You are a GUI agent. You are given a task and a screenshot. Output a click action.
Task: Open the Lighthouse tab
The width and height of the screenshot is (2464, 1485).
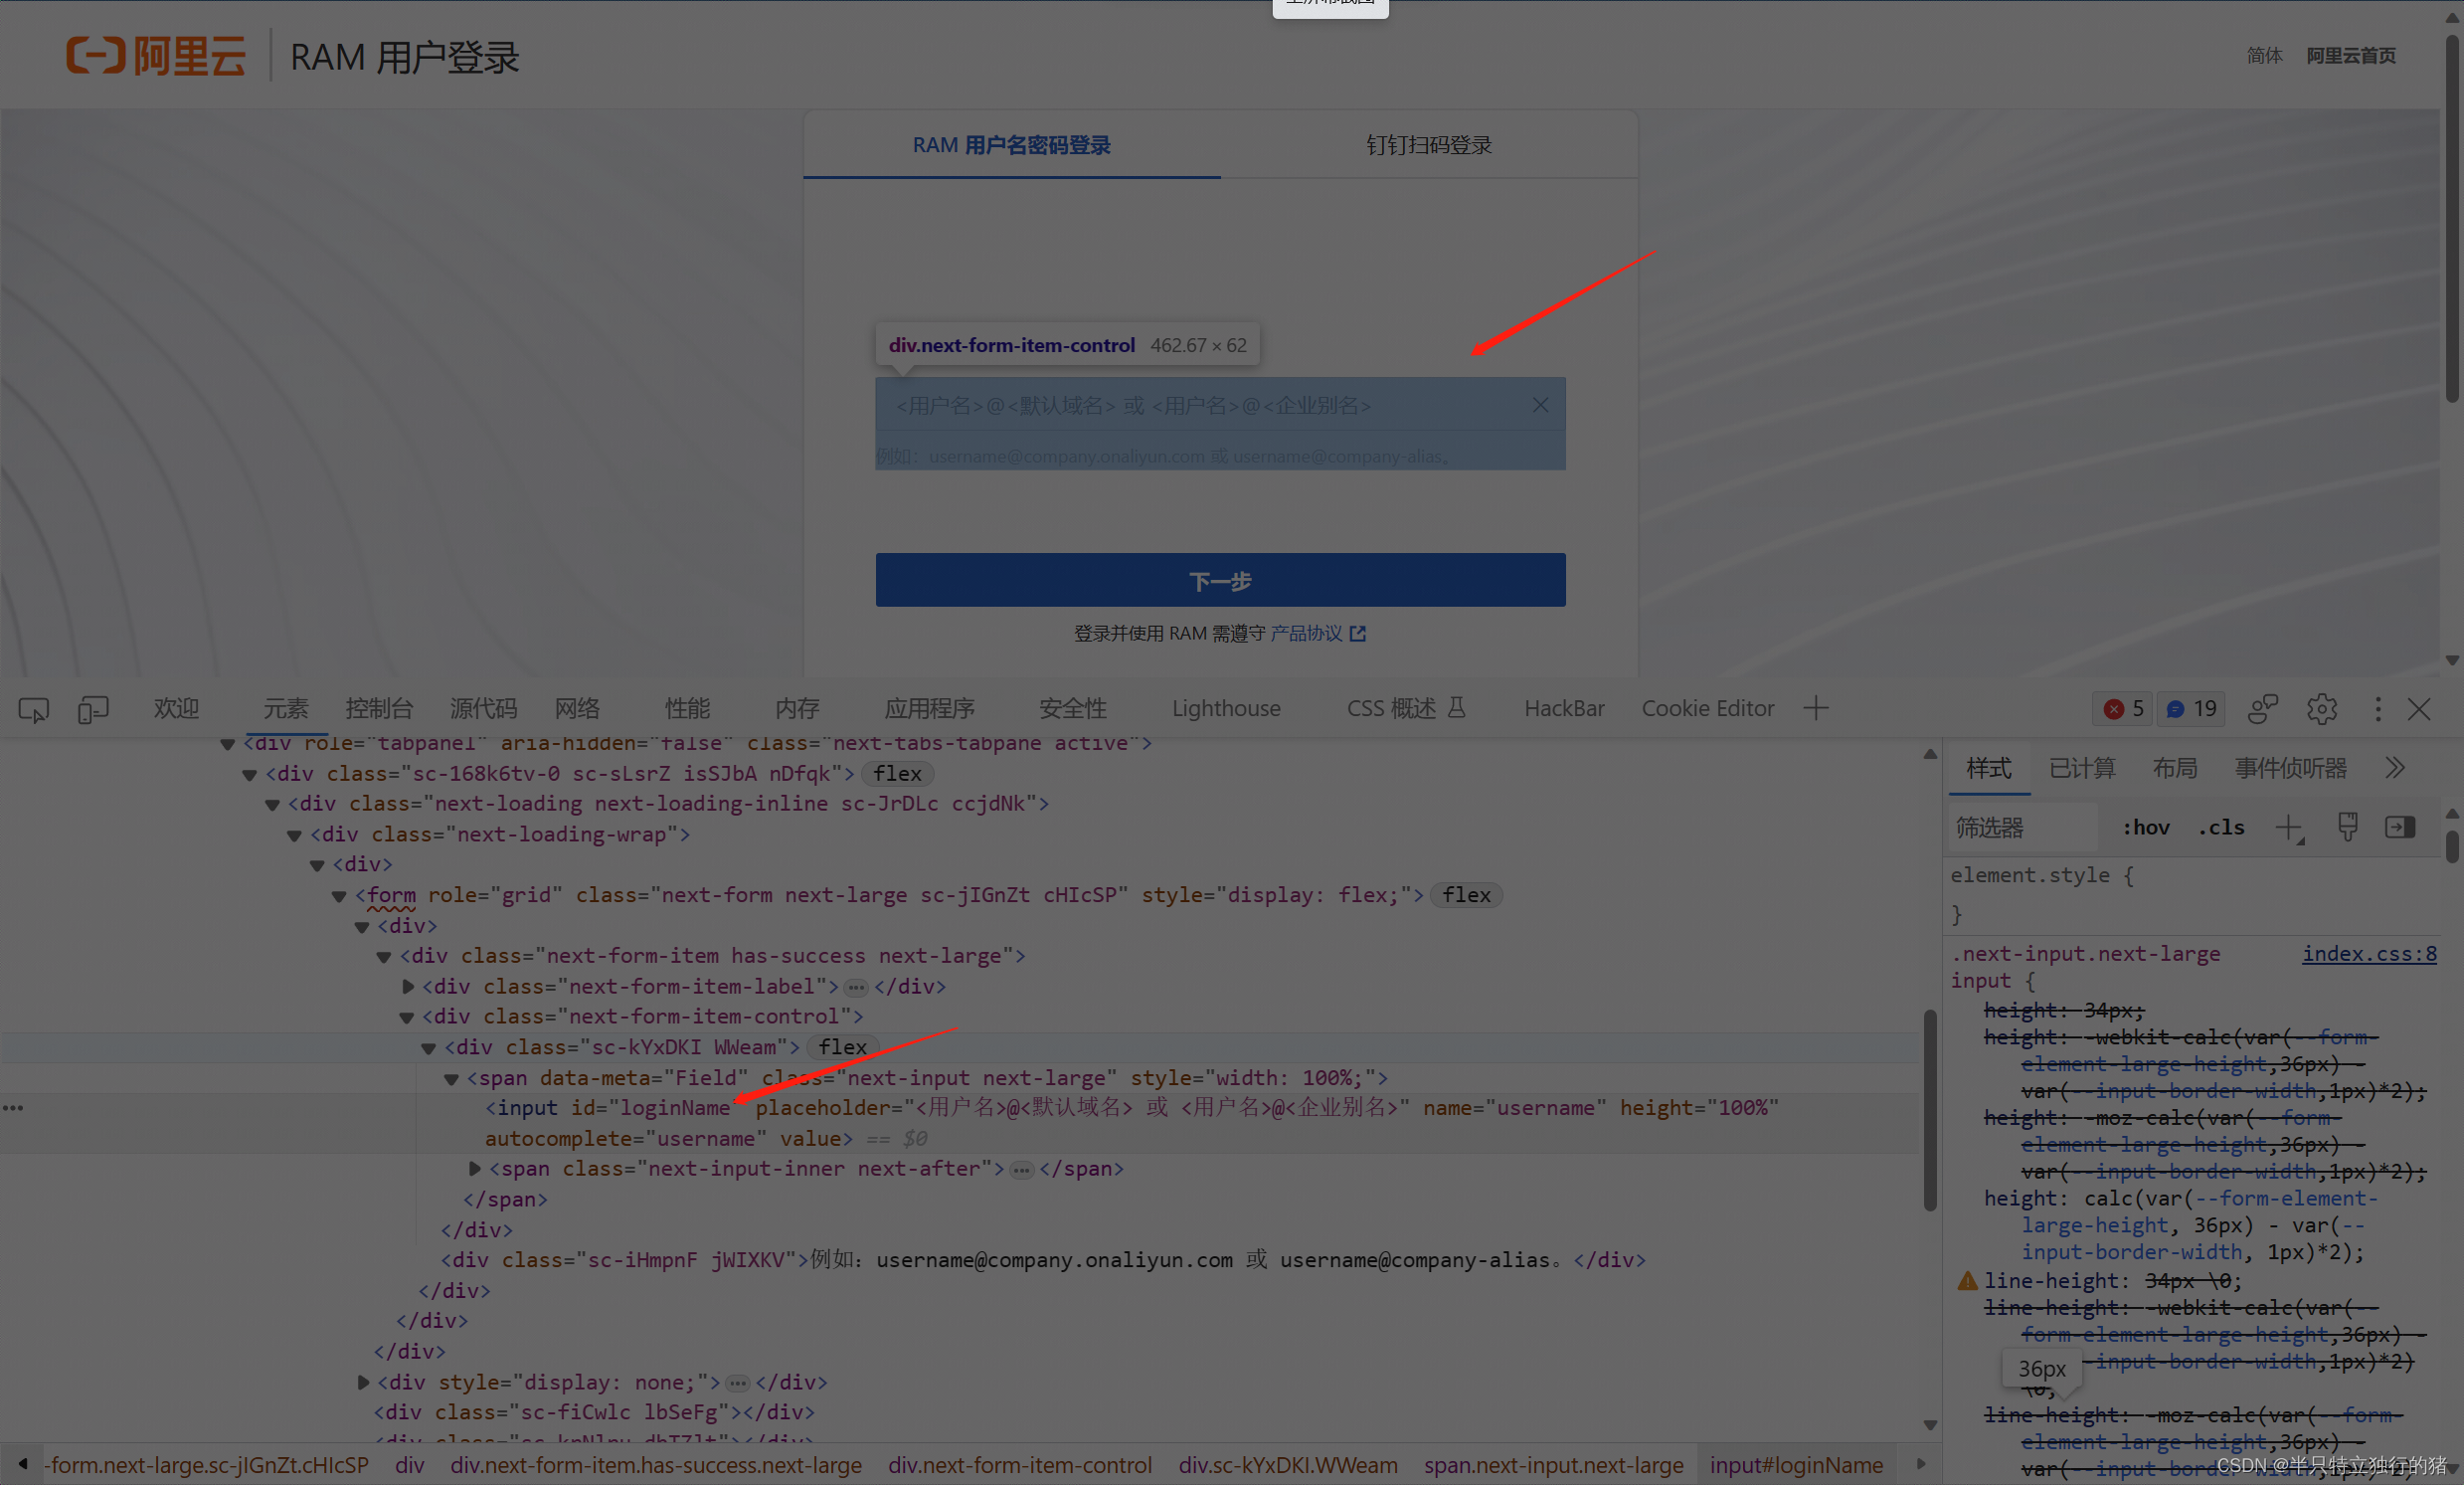[1226, 708]
